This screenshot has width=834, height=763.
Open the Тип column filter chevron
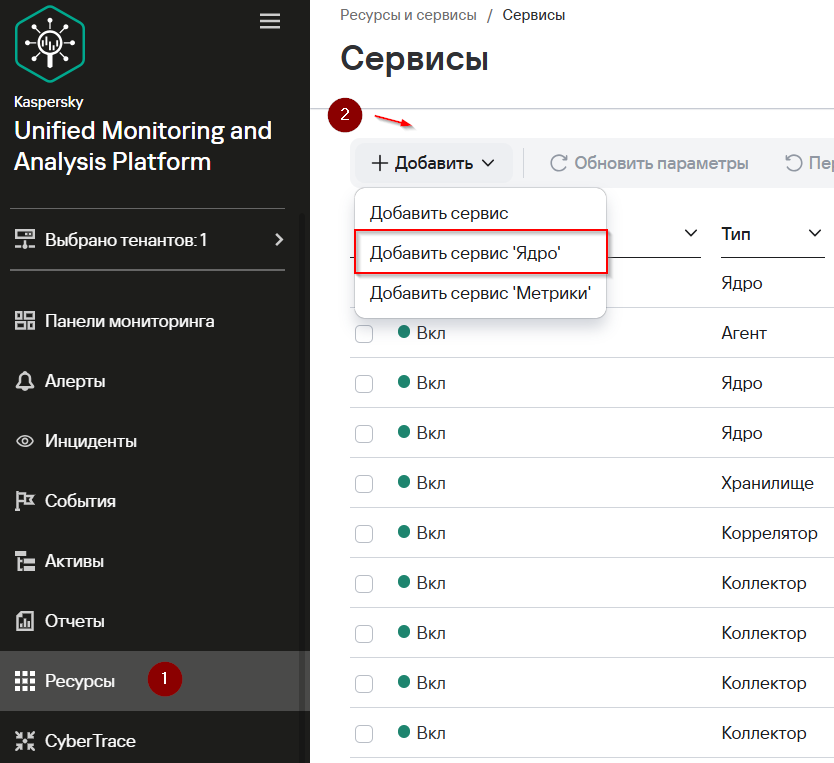[x=815, y=233]
